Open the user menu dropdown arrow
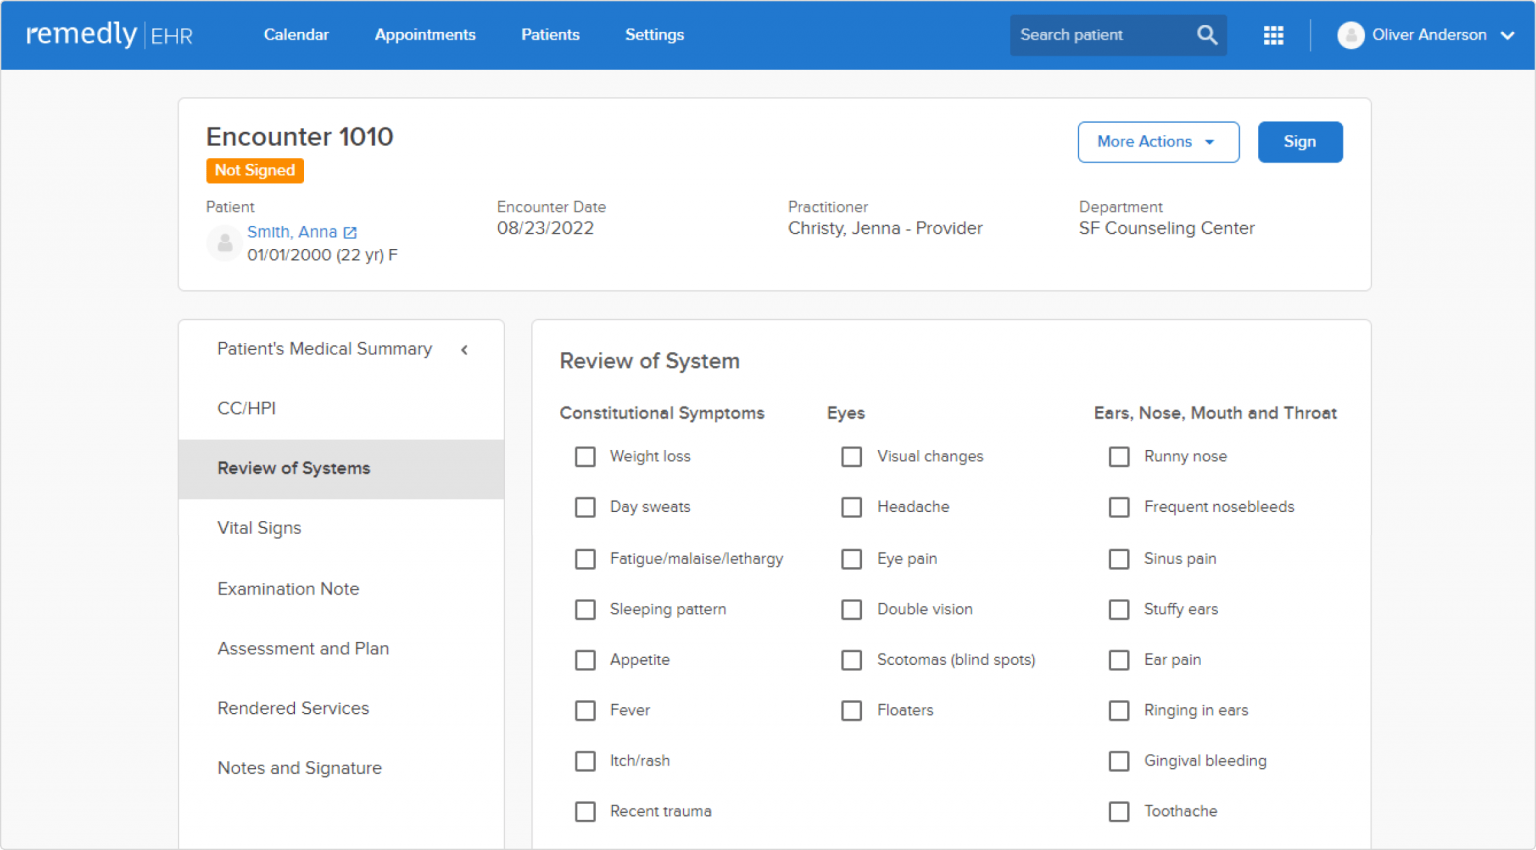This screenshot has height=850, width=1536. [x=1507, y=35]
